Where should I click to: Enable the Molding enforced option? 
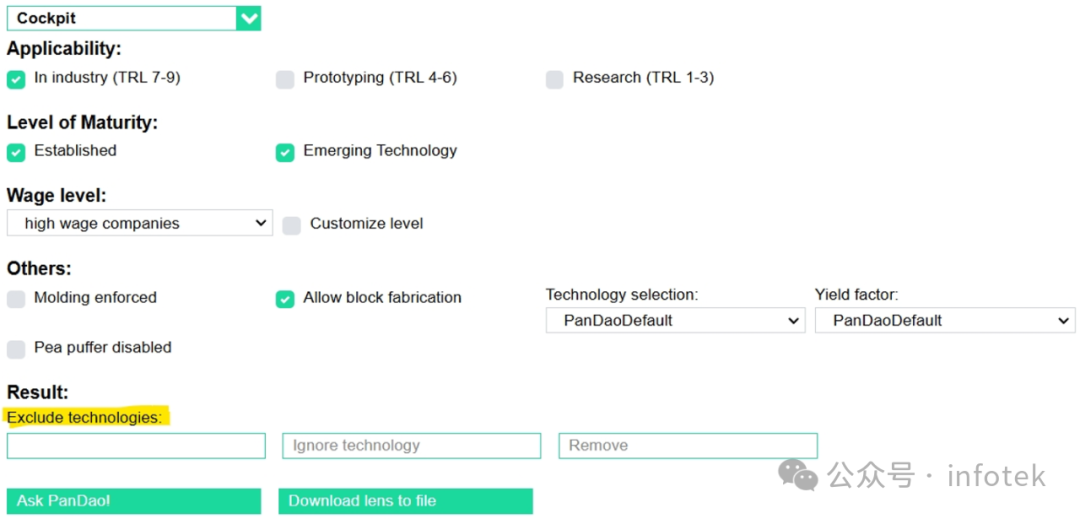click(16, 299)
